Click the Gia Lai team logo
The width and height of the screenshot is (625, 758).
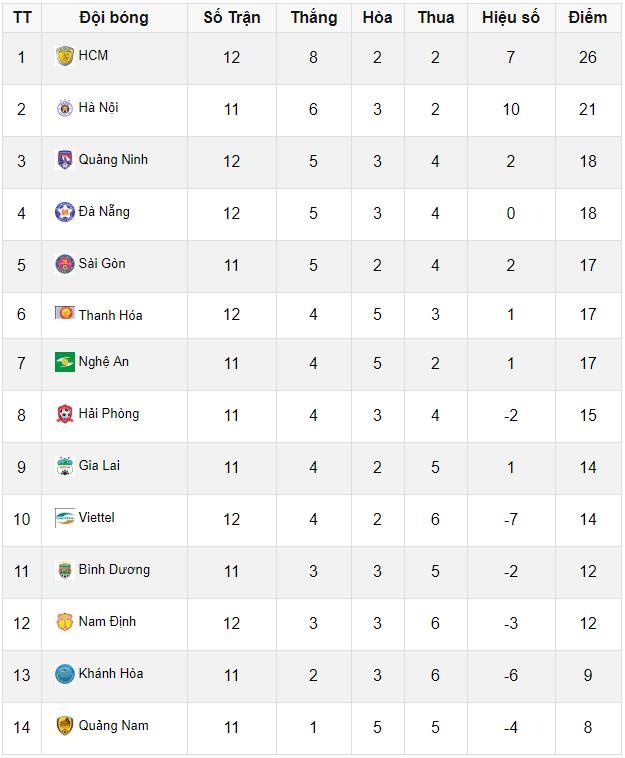pyautogui.click(x=65, y=466)
